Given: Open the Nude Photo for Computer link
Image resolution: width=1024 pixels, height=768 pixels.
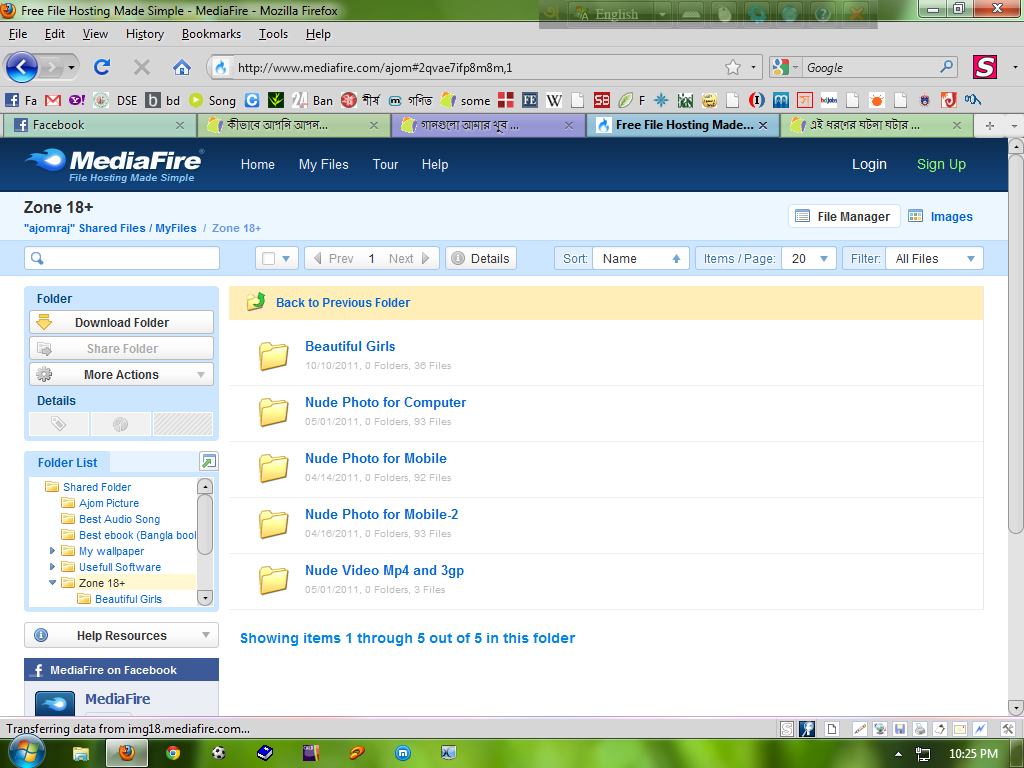Looking at the screenshot, I should 385,402.
